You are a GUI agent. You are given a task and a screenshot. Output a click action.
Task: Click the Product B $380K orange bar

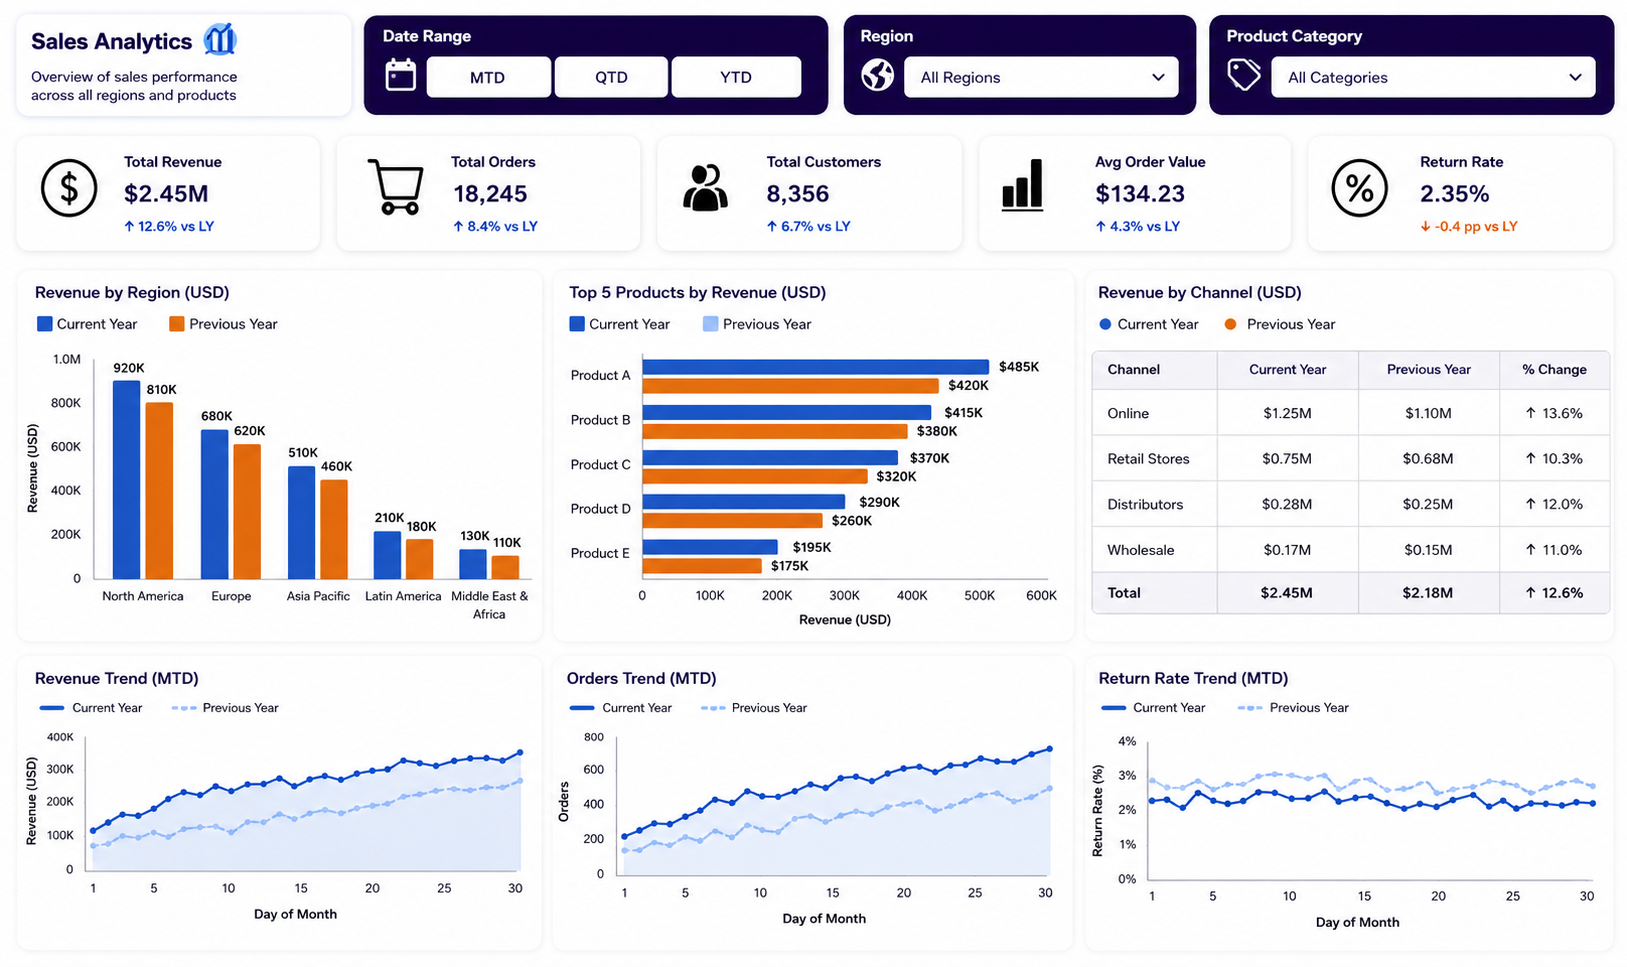tap(774, 431)
